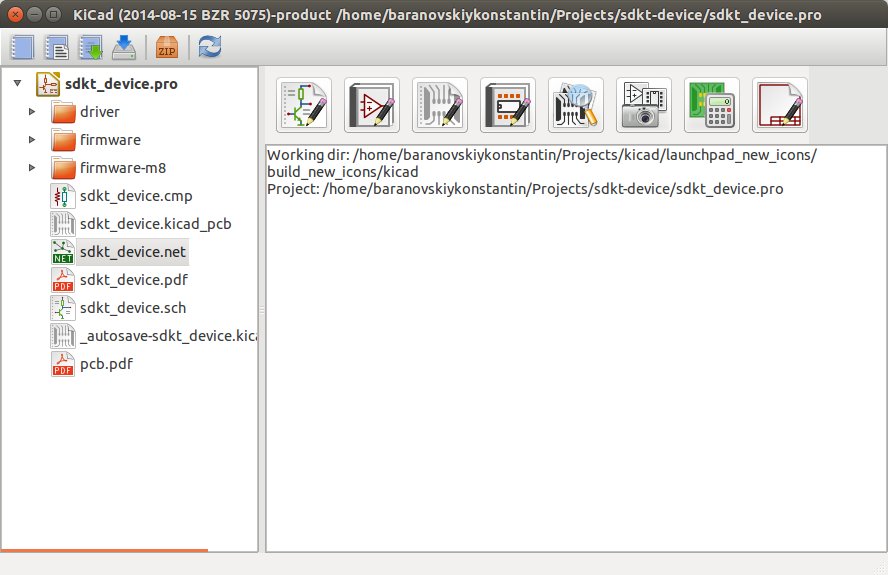This screenshot has height=575, width=888.
Task: Select sdkt_device.sch in project tree
Action: click(x=132, y=308)
